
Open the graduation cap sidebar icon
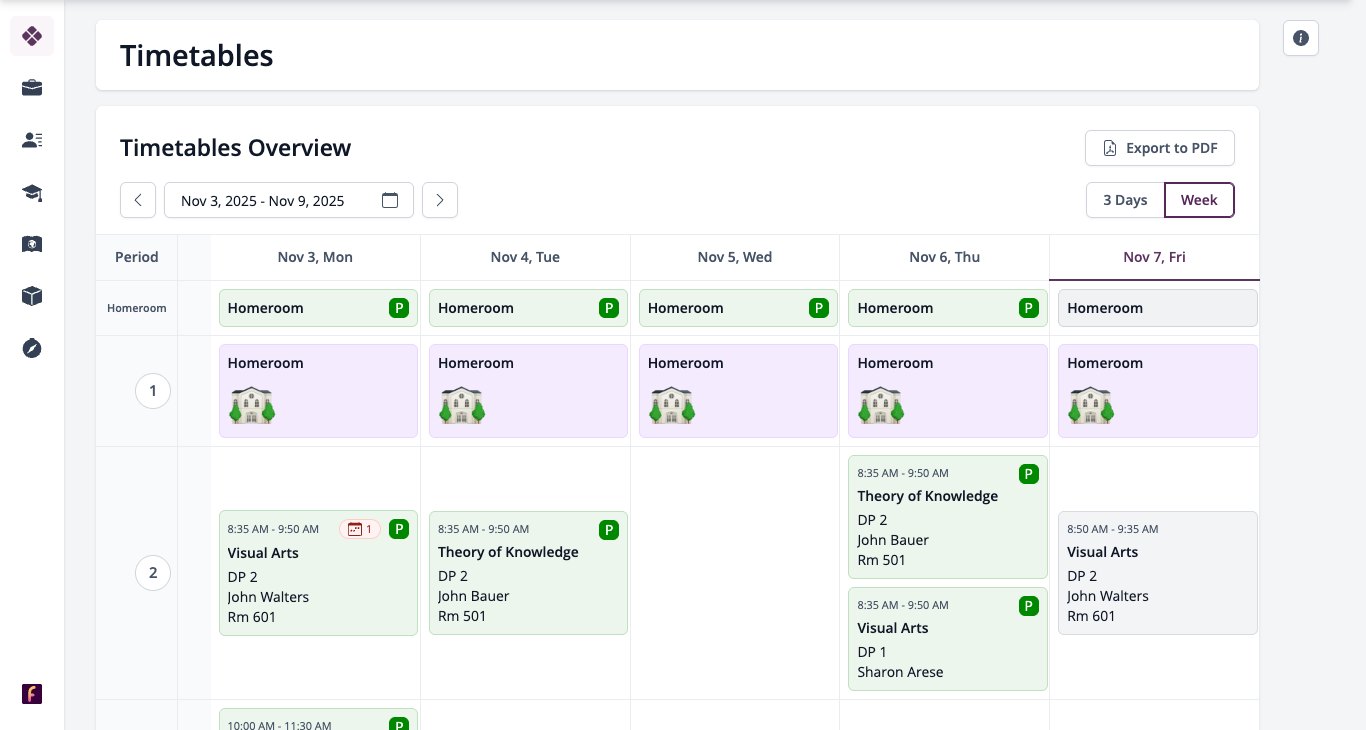(32, 192)
